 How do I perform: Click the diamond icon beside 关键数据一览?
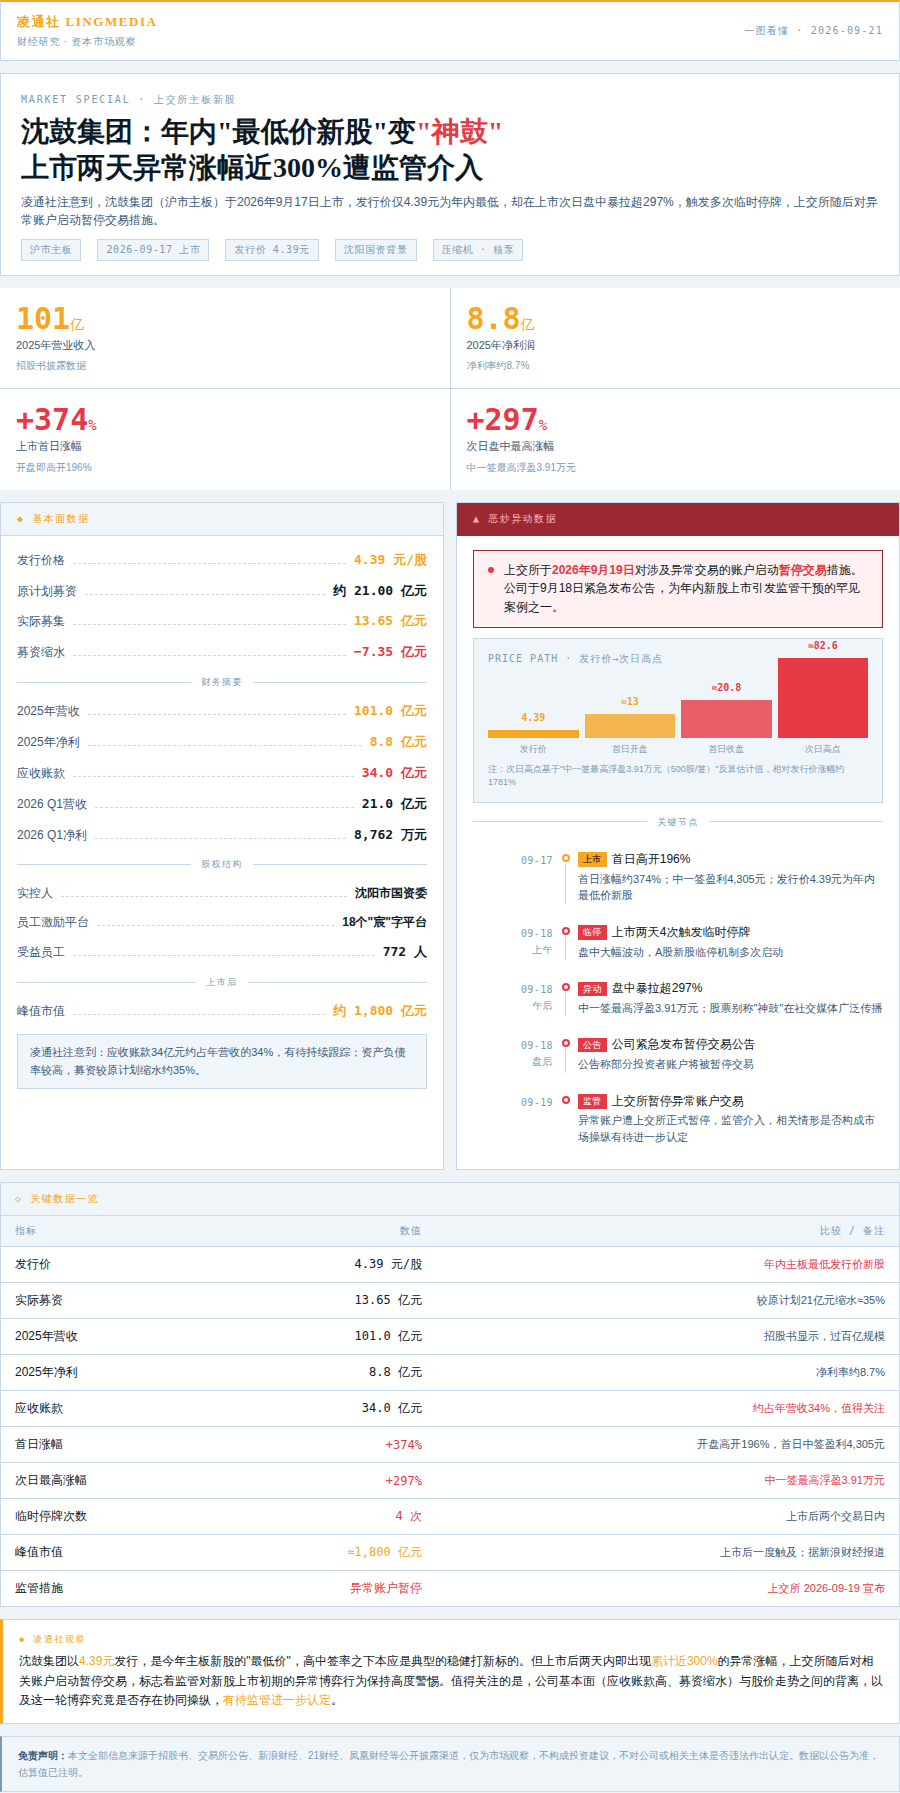pyautogui.click(x=18, y=1199)
